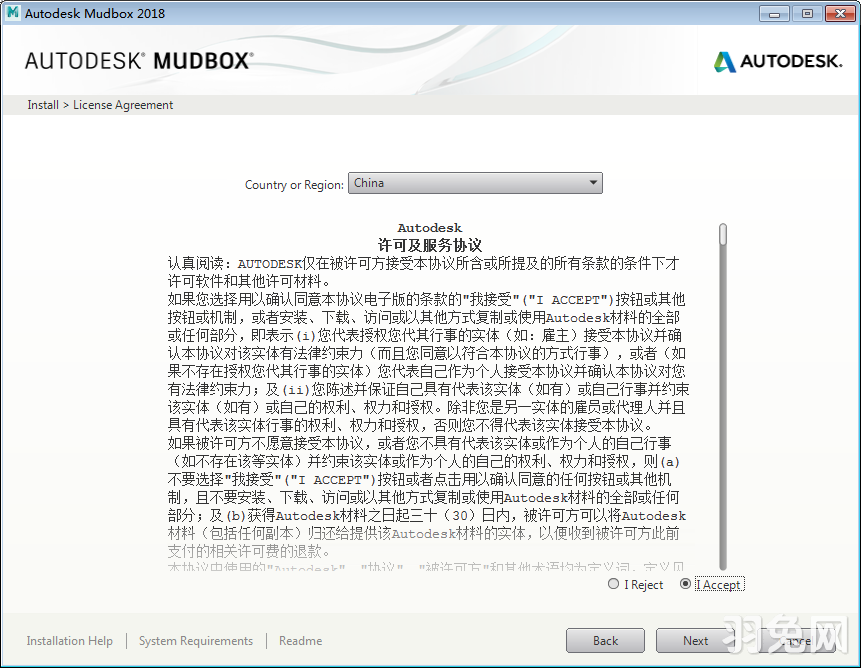Click the Autodesk logo at top right

(777, 61)
